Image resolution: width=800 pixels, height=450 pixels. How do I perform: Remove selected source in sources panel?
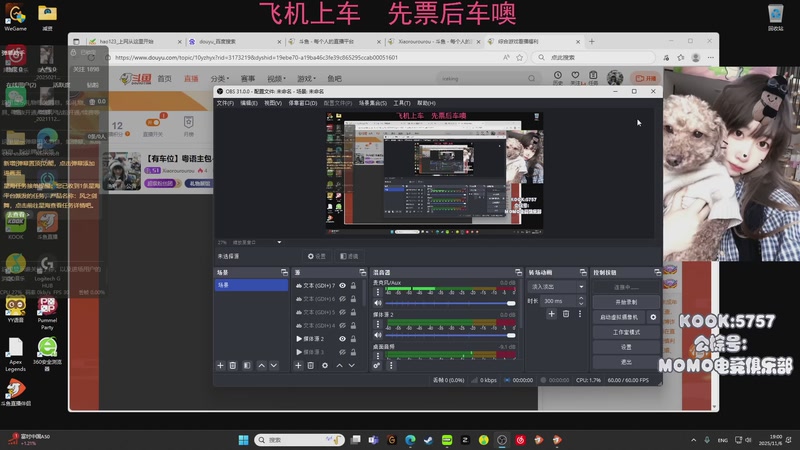(x=311, y=365)
